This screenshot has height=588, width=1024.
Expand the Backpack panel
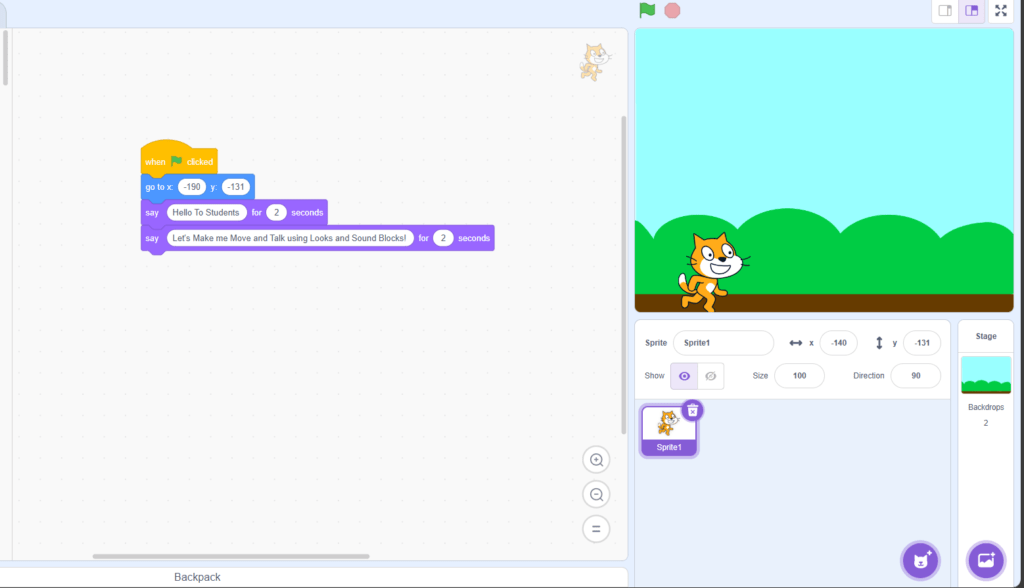[198, 577]
